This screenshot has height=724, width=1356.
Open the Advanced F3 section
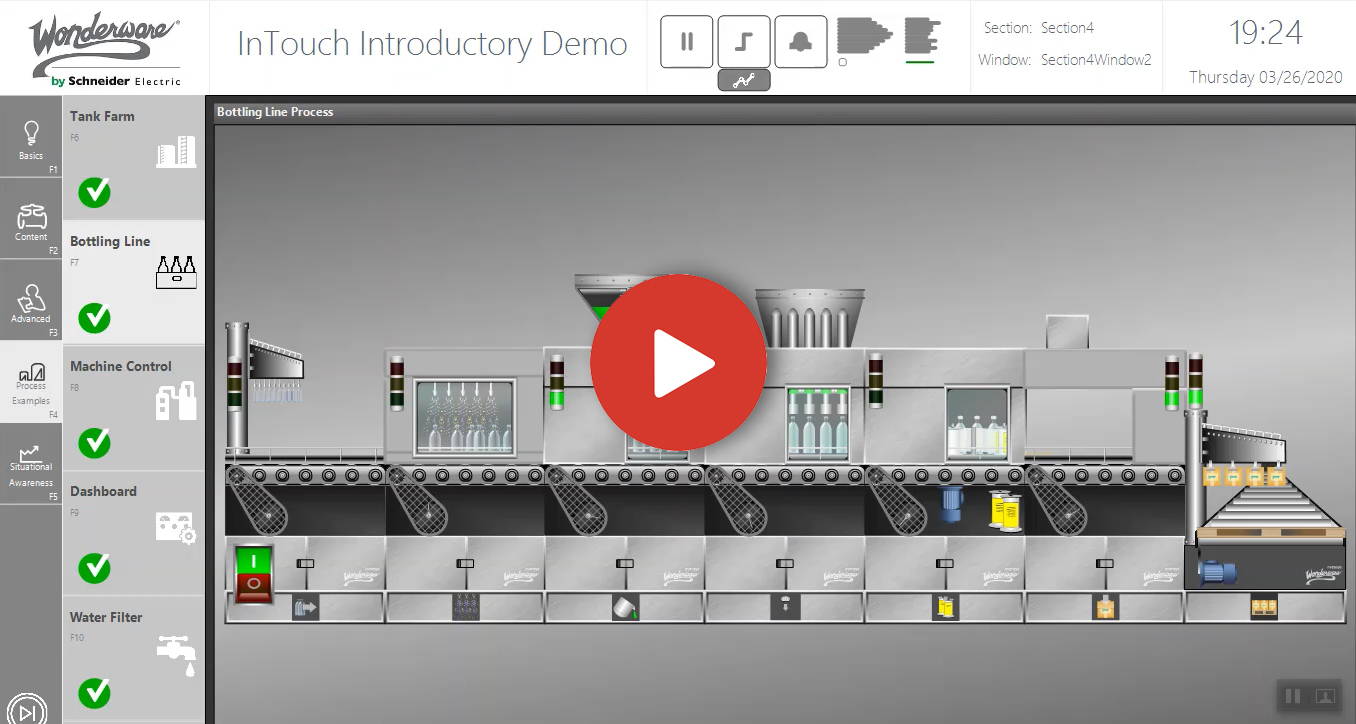pos(31,301)
